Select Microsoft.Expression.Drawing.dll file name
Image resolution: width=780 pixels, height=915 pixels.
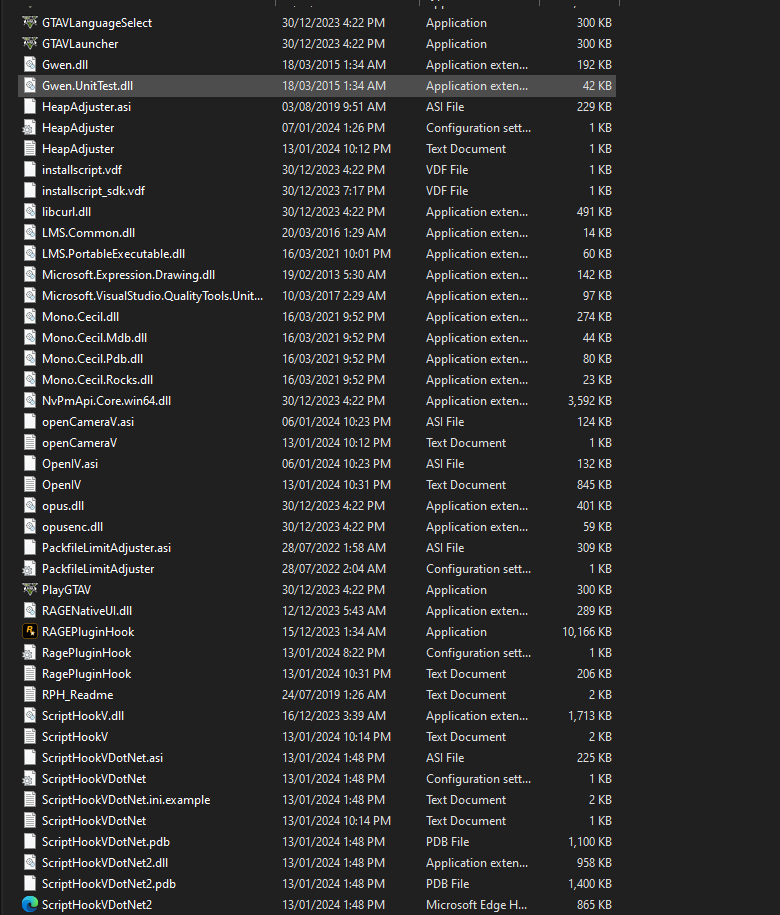[x=128, y=275]
